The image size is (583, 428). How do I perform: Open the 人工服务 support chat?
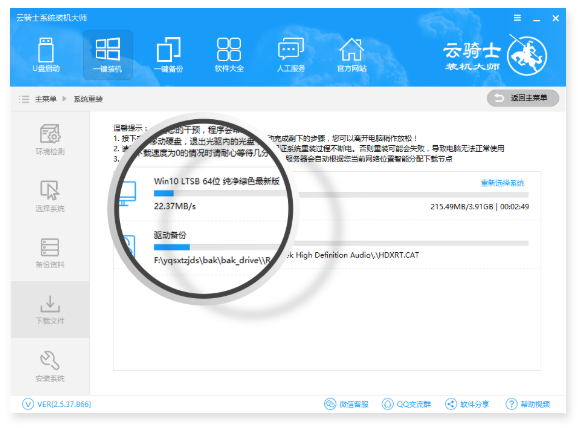(291, 55)
